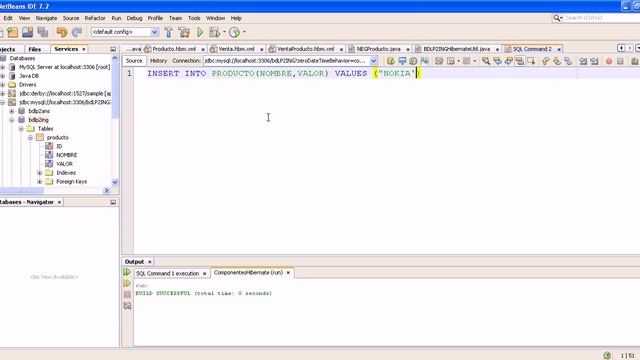Collapse the producto table node

pyautogui.click(x=31, y=138)
